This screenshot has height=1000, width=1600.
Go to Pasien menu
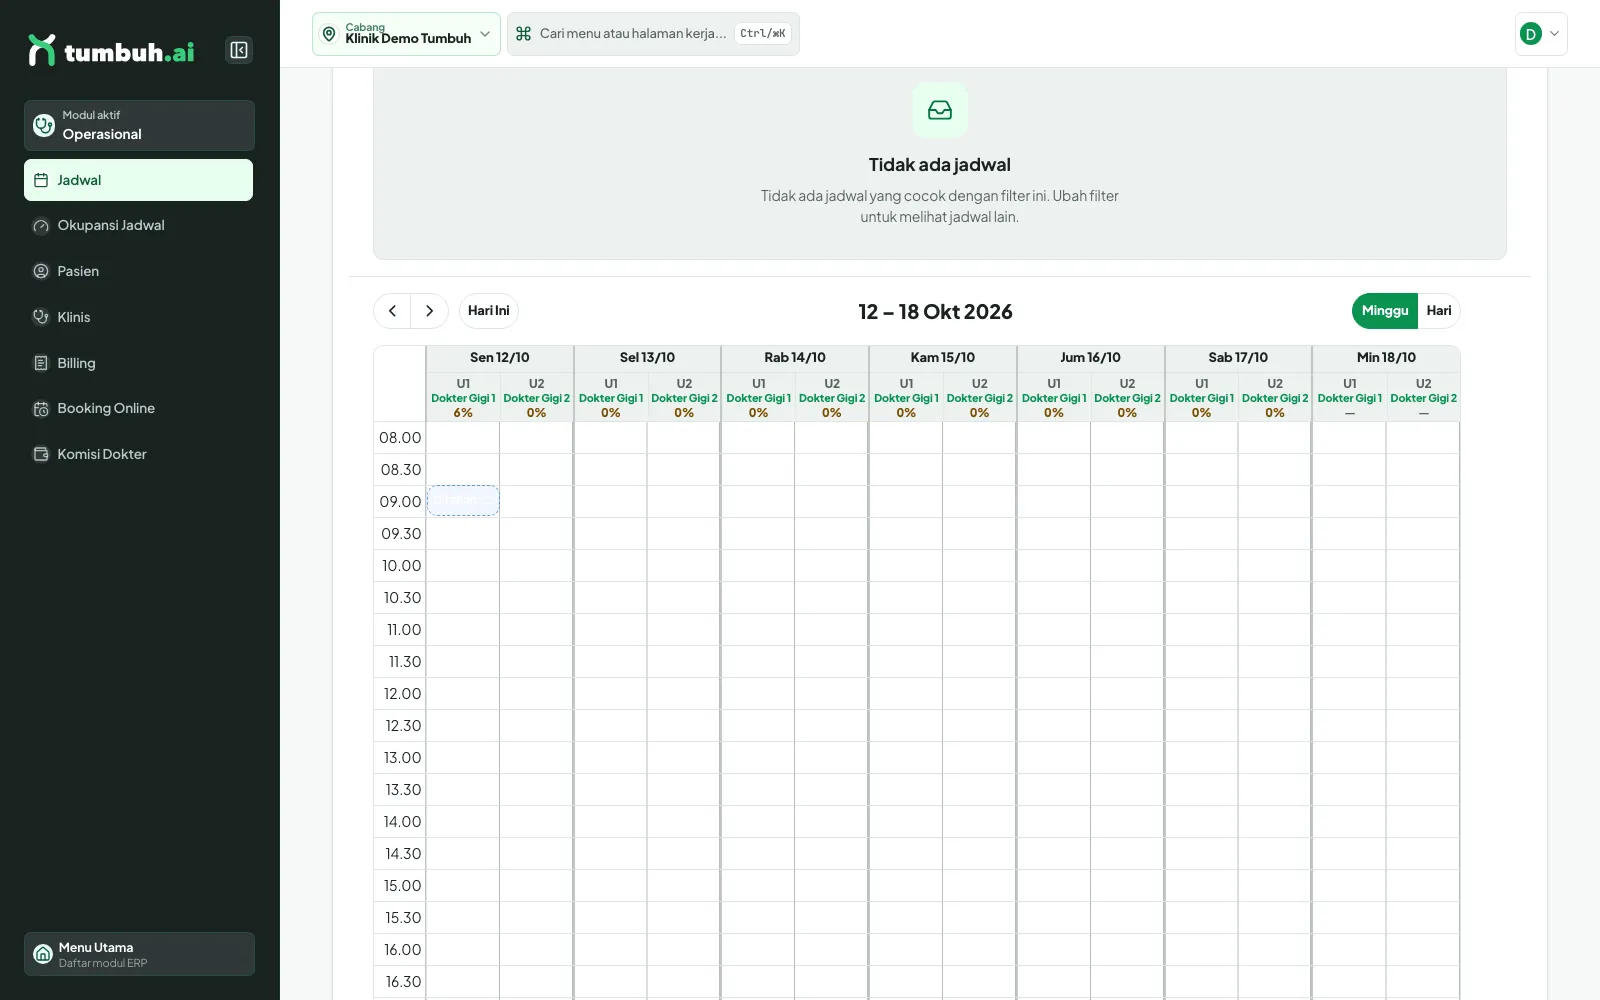(138, 271)
